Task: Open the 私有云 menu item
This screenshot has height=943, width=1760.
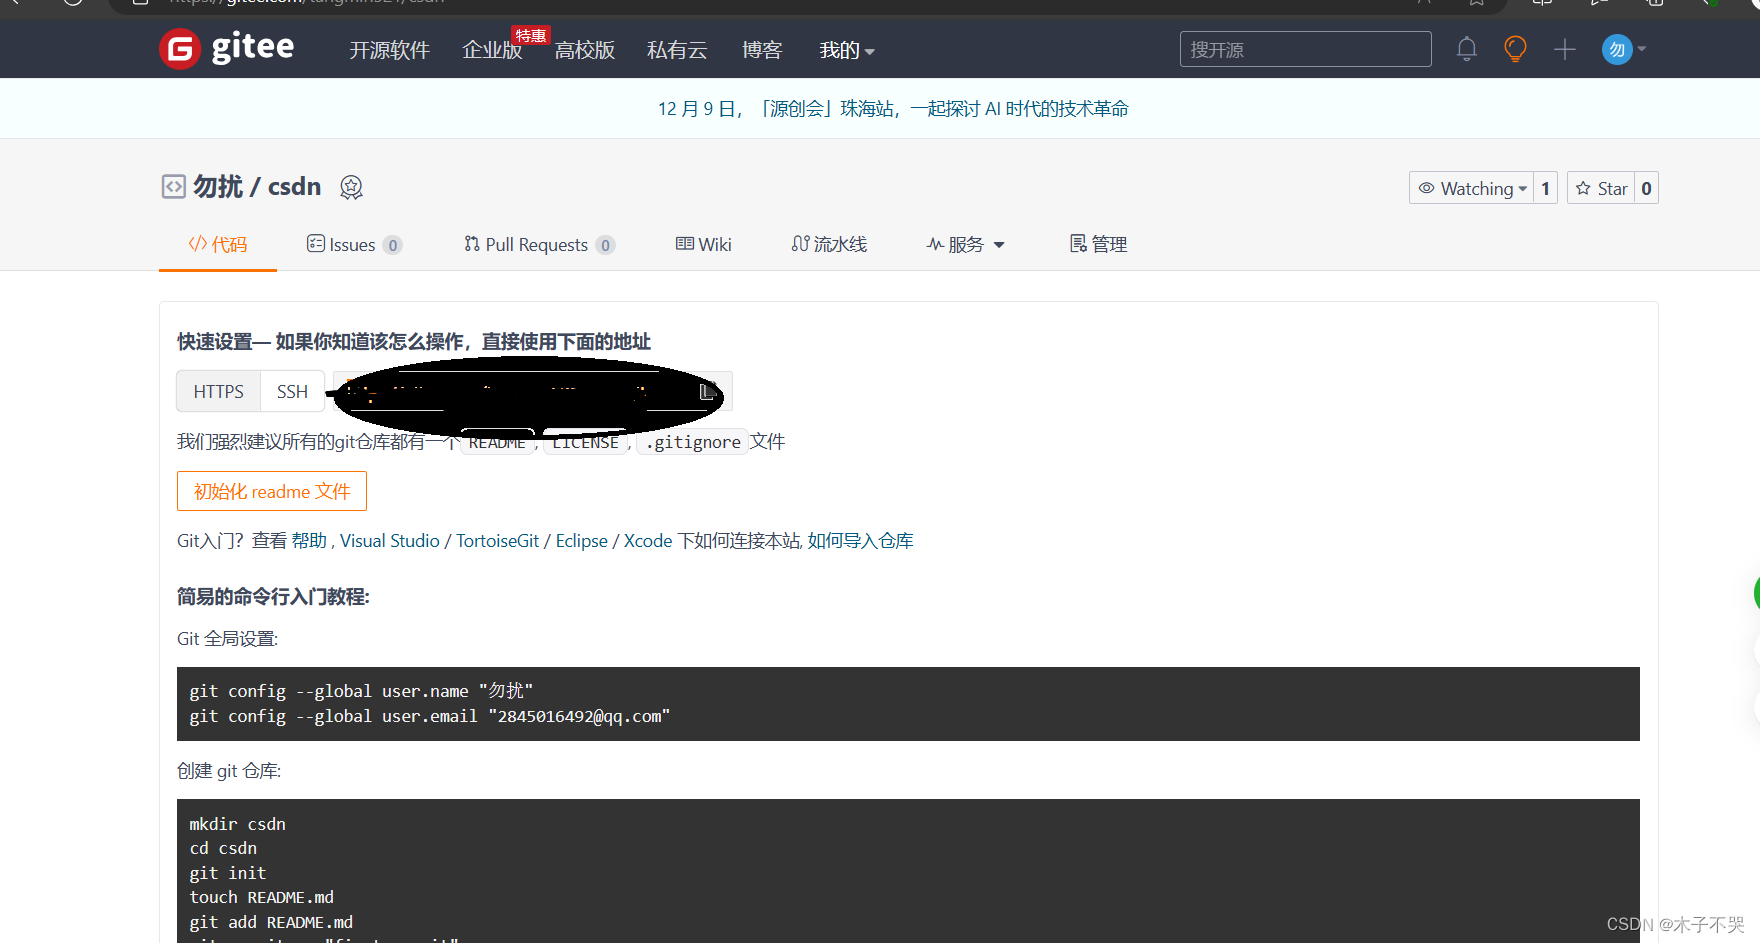Action: coord(677,50)
